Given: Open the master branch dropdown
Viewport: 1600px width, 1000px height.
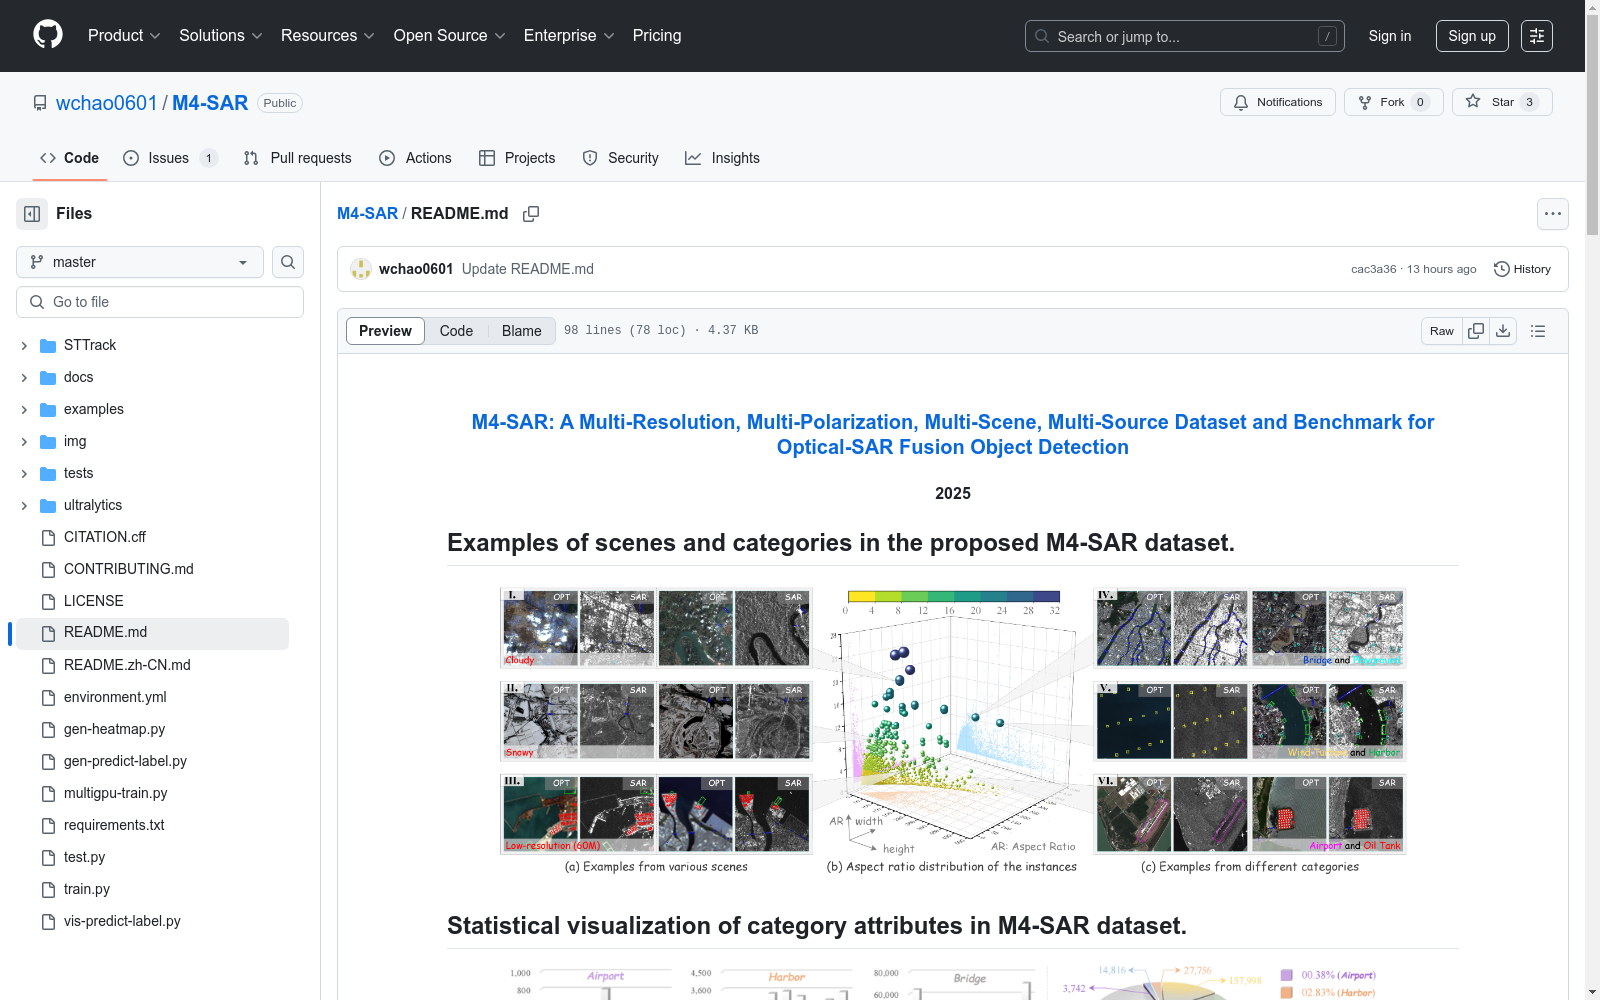Looking at the screenshot, I should click(140, 262).
